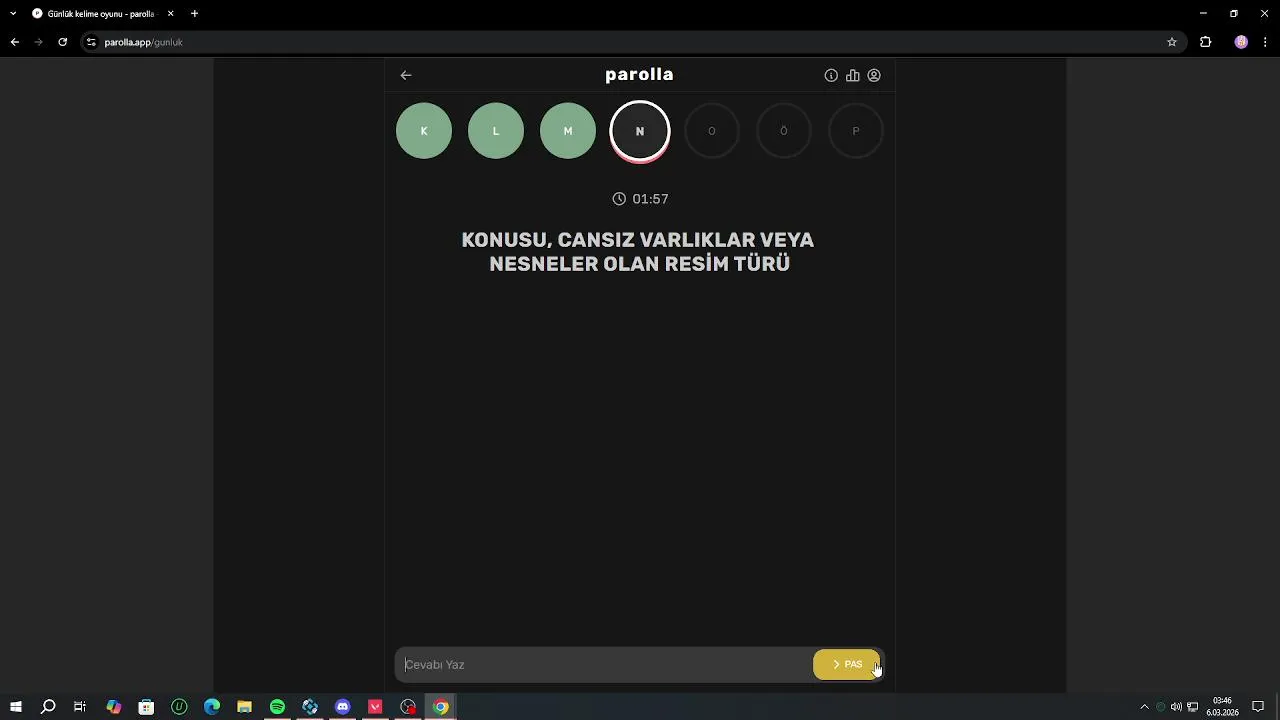Select the green letter M circle
The height and width of the screenshot is (720, 1280).
click(568, 131)
